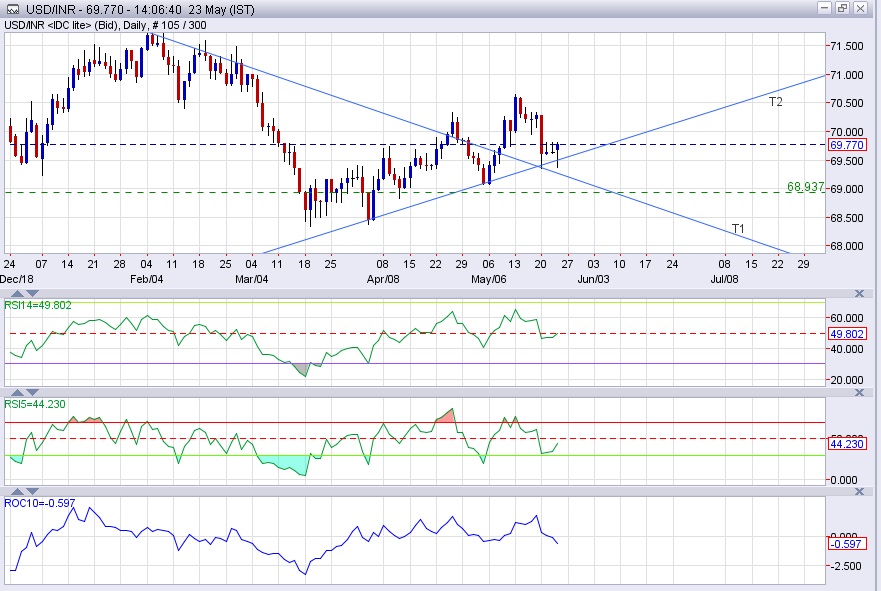Click the 49.802 value box on RSI14 axis

pyautogui.click(x=847, y=334)
